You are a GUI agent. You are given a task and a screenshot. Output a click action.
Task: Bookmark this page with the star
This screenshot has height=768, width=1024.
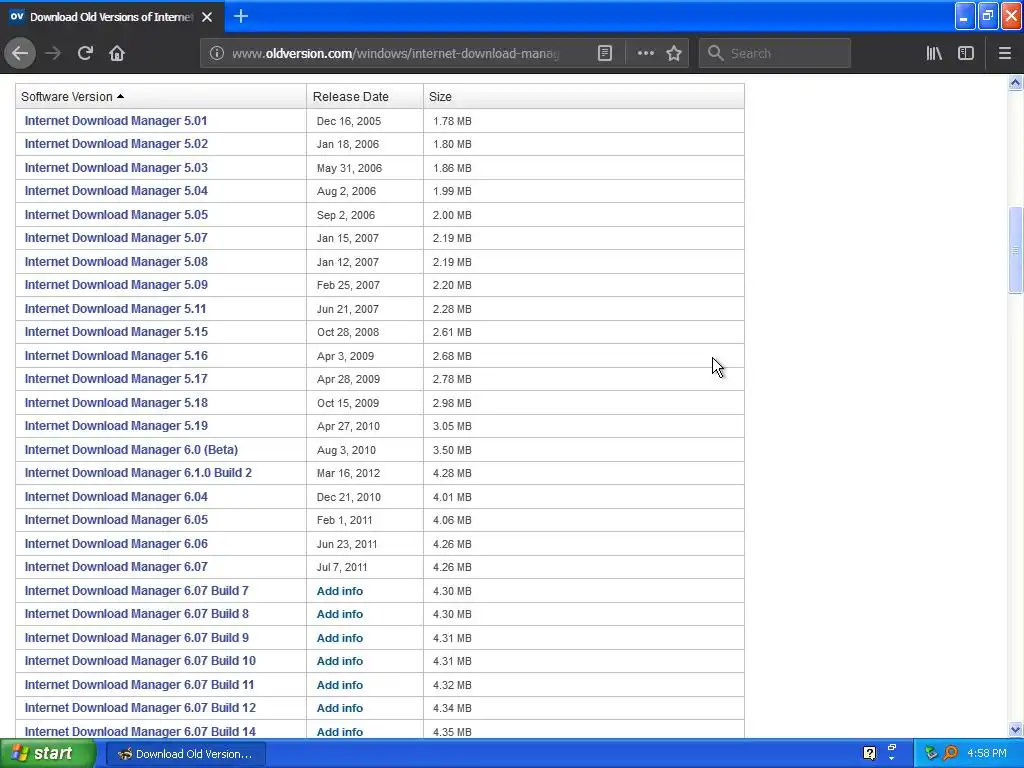click(x=674, y=53)
